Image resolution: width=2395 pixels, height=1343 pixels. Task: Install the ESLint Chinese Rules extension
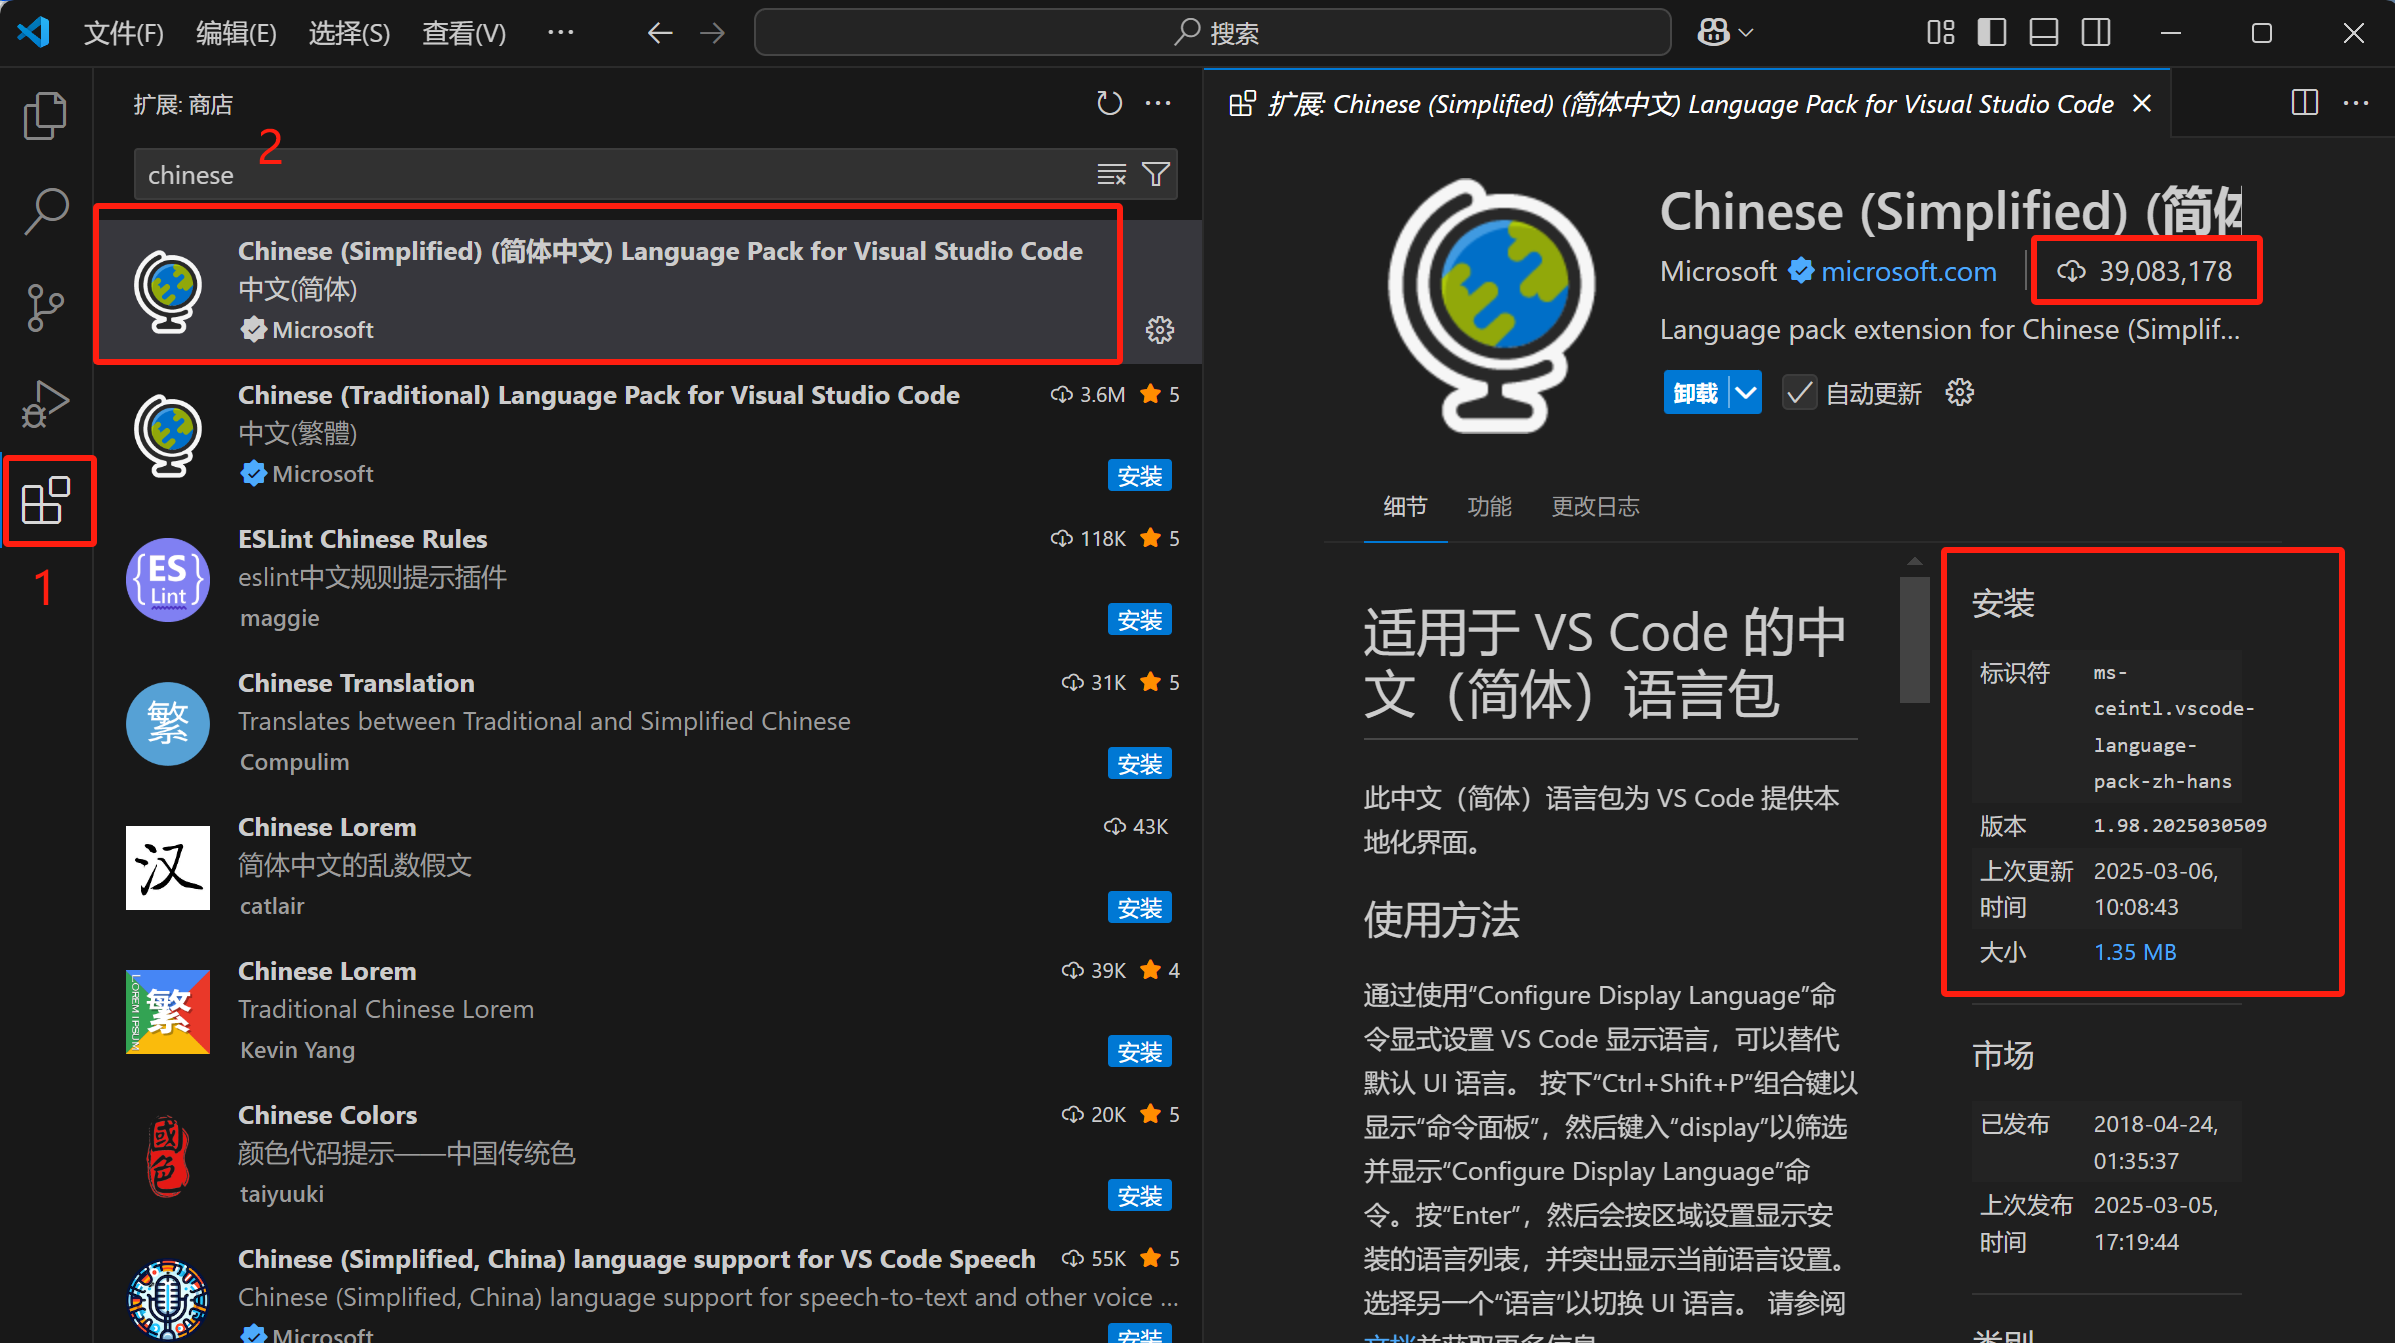click(x=1139, y=620)
